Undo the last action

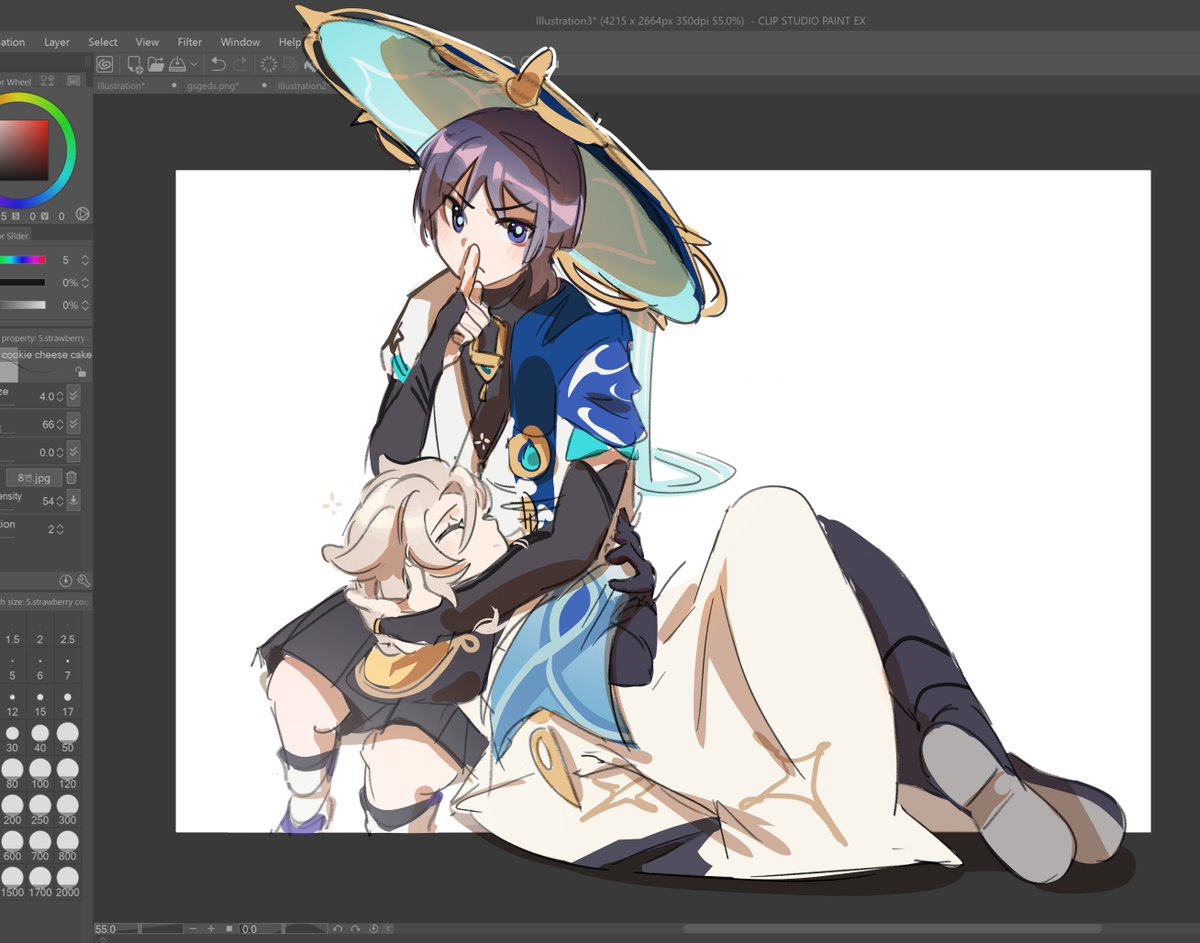pyautogui.click(x=217, y=64)
